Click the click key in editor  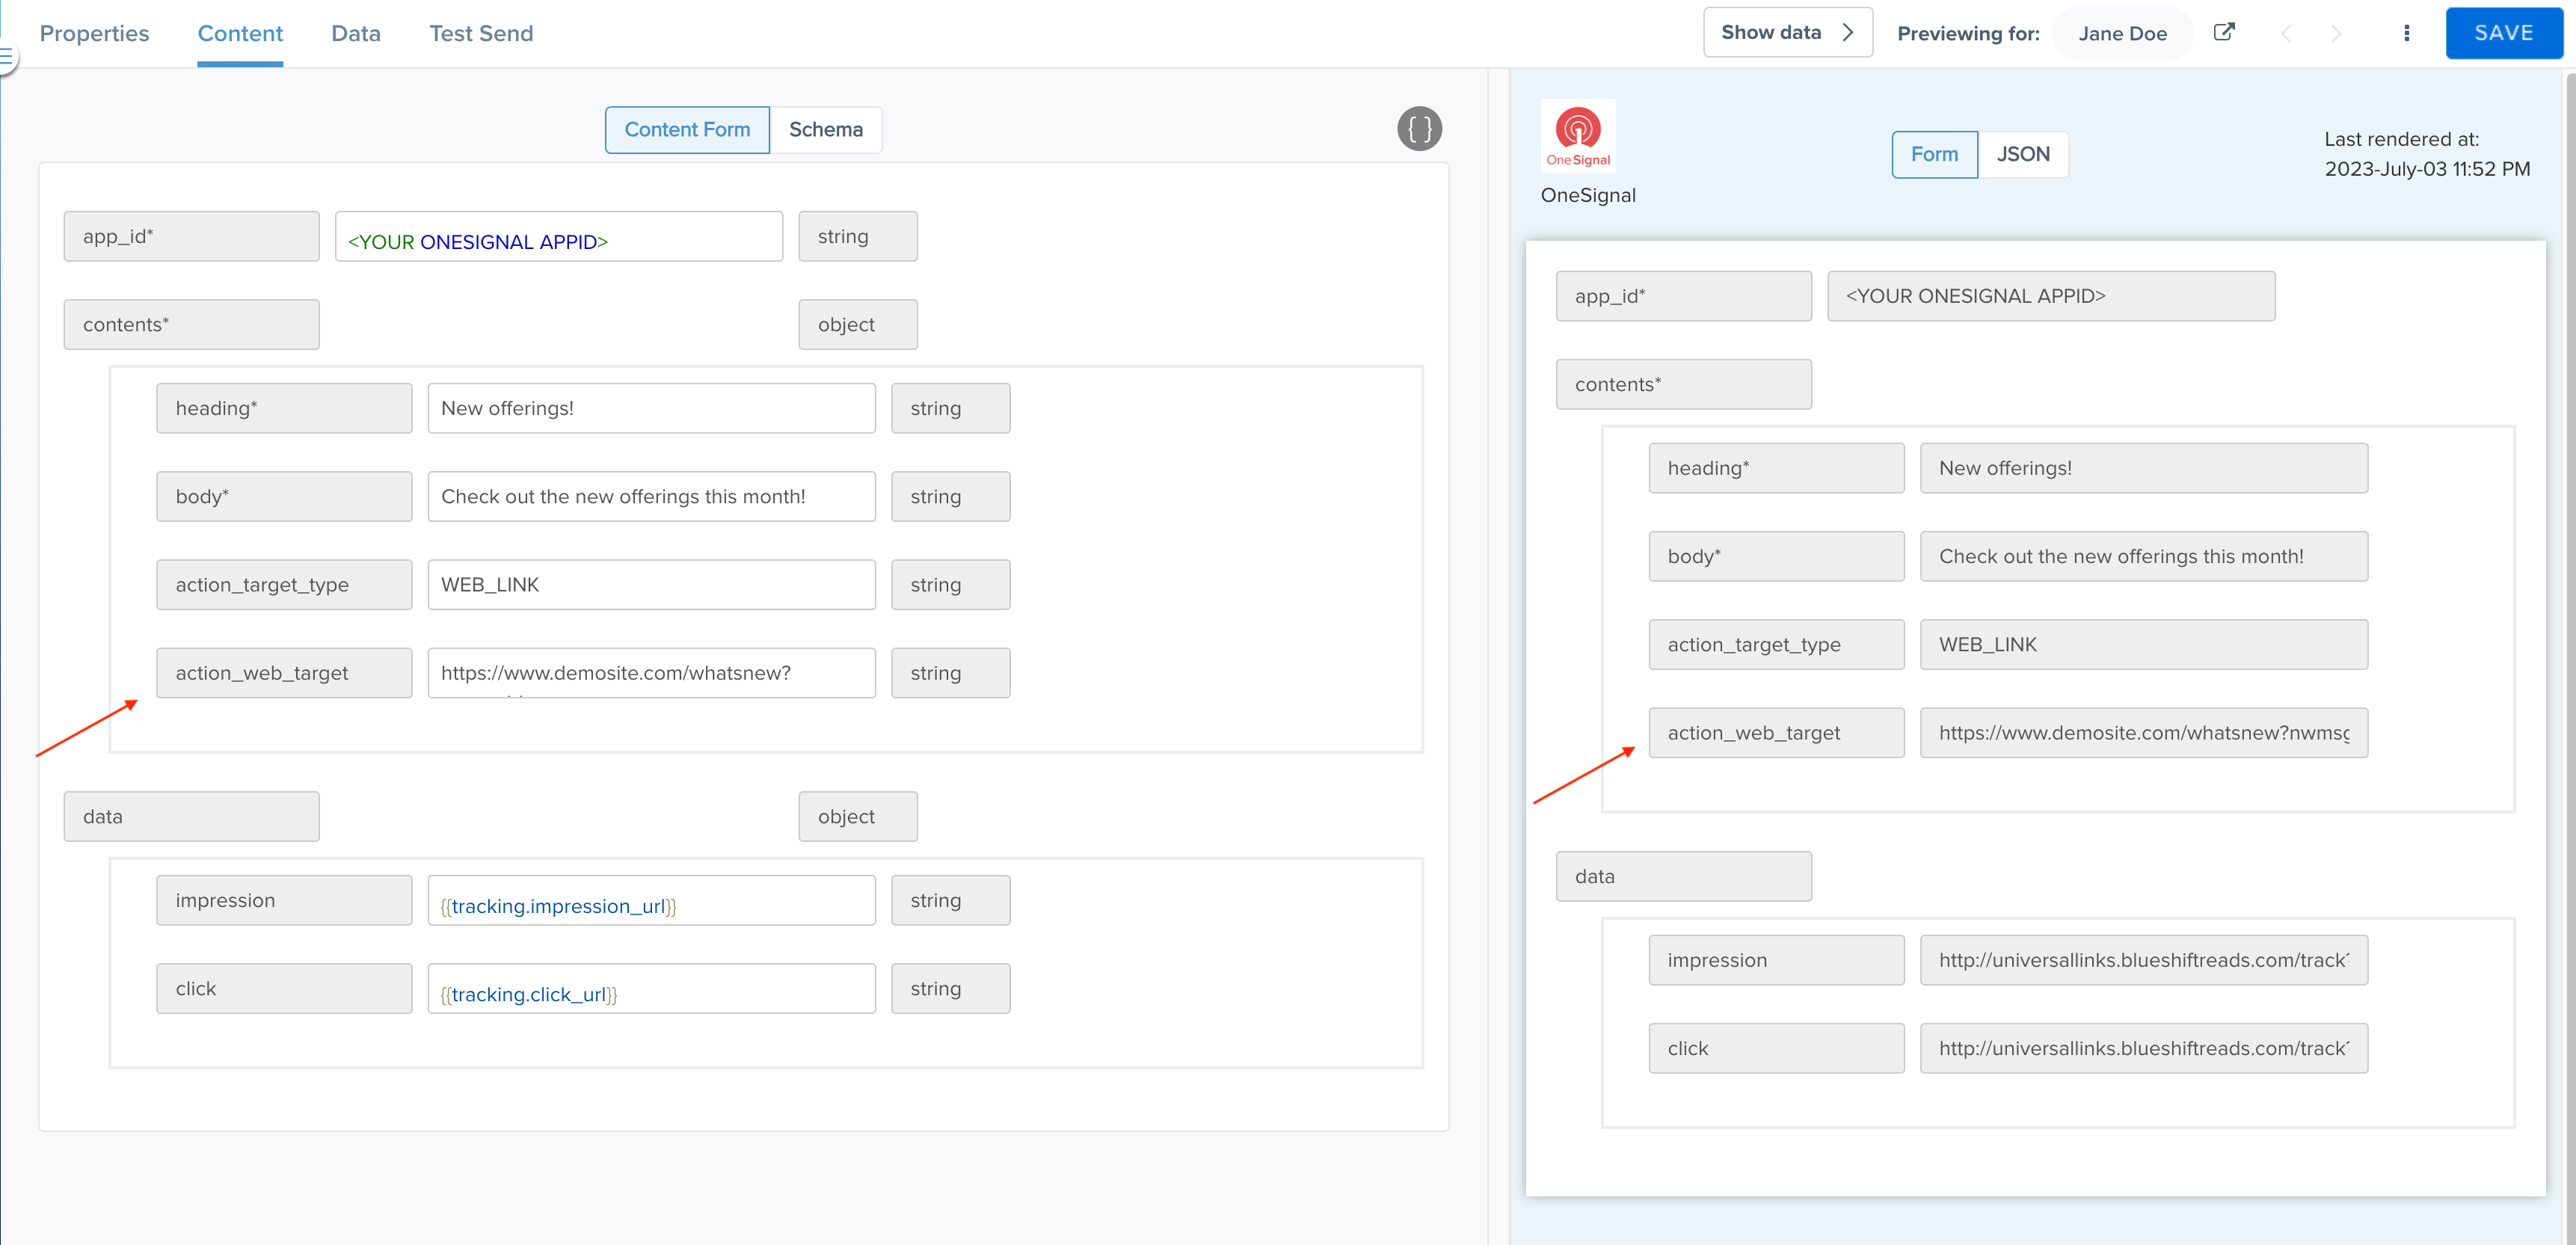284,988
